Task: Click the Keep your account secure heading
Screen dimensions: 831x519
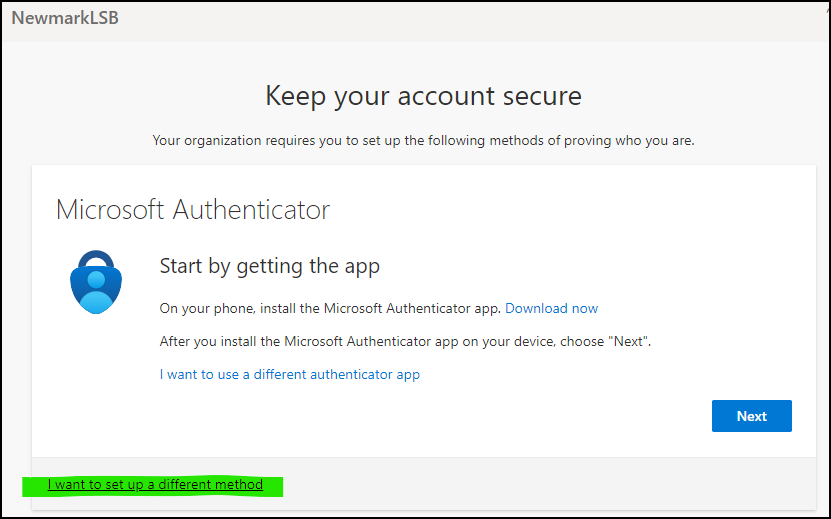Action: (x=423, y=96)
